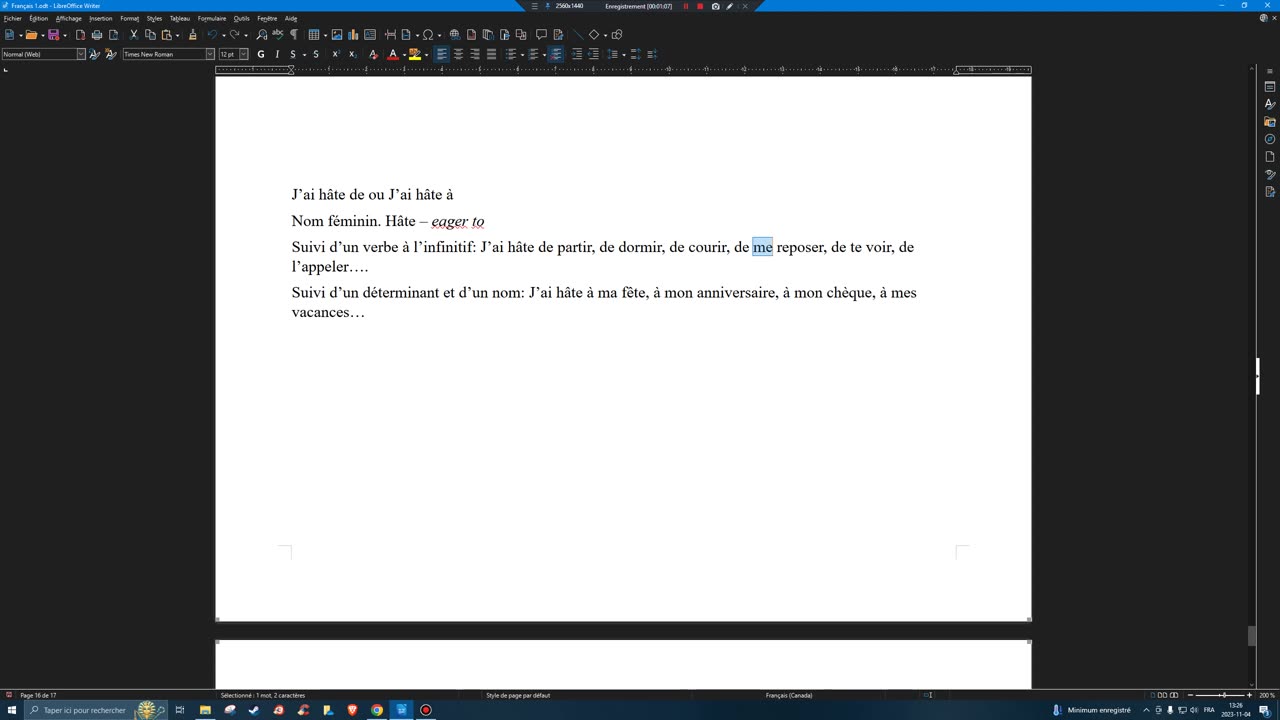Click the Insert Chart icon

(x=353, y=35)
